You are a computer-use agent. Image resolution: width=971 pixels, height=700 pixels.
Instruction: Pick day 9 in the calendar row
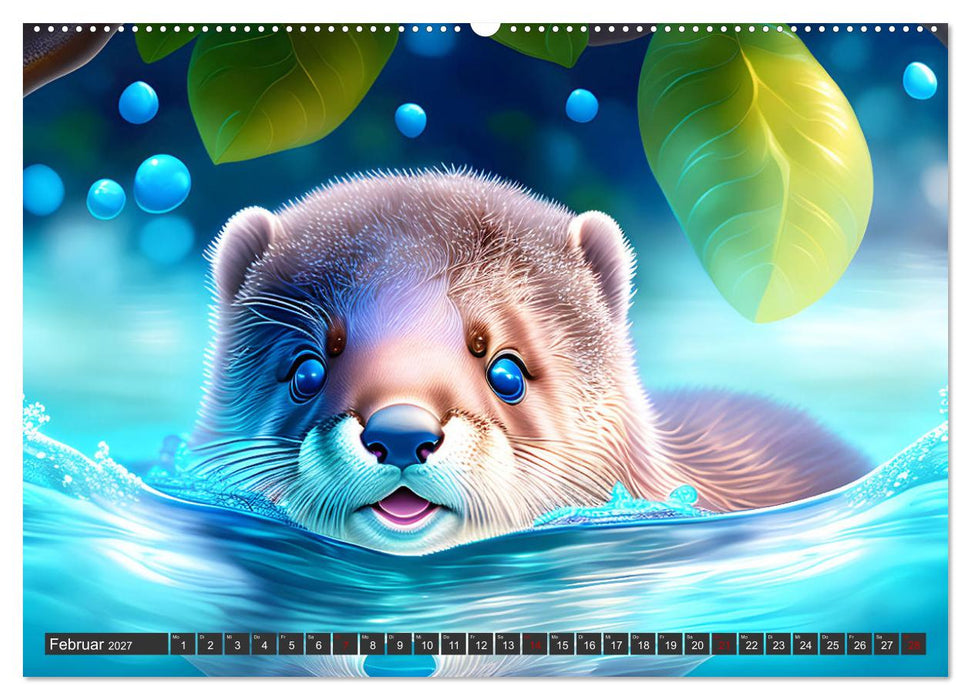coord(398,644)
